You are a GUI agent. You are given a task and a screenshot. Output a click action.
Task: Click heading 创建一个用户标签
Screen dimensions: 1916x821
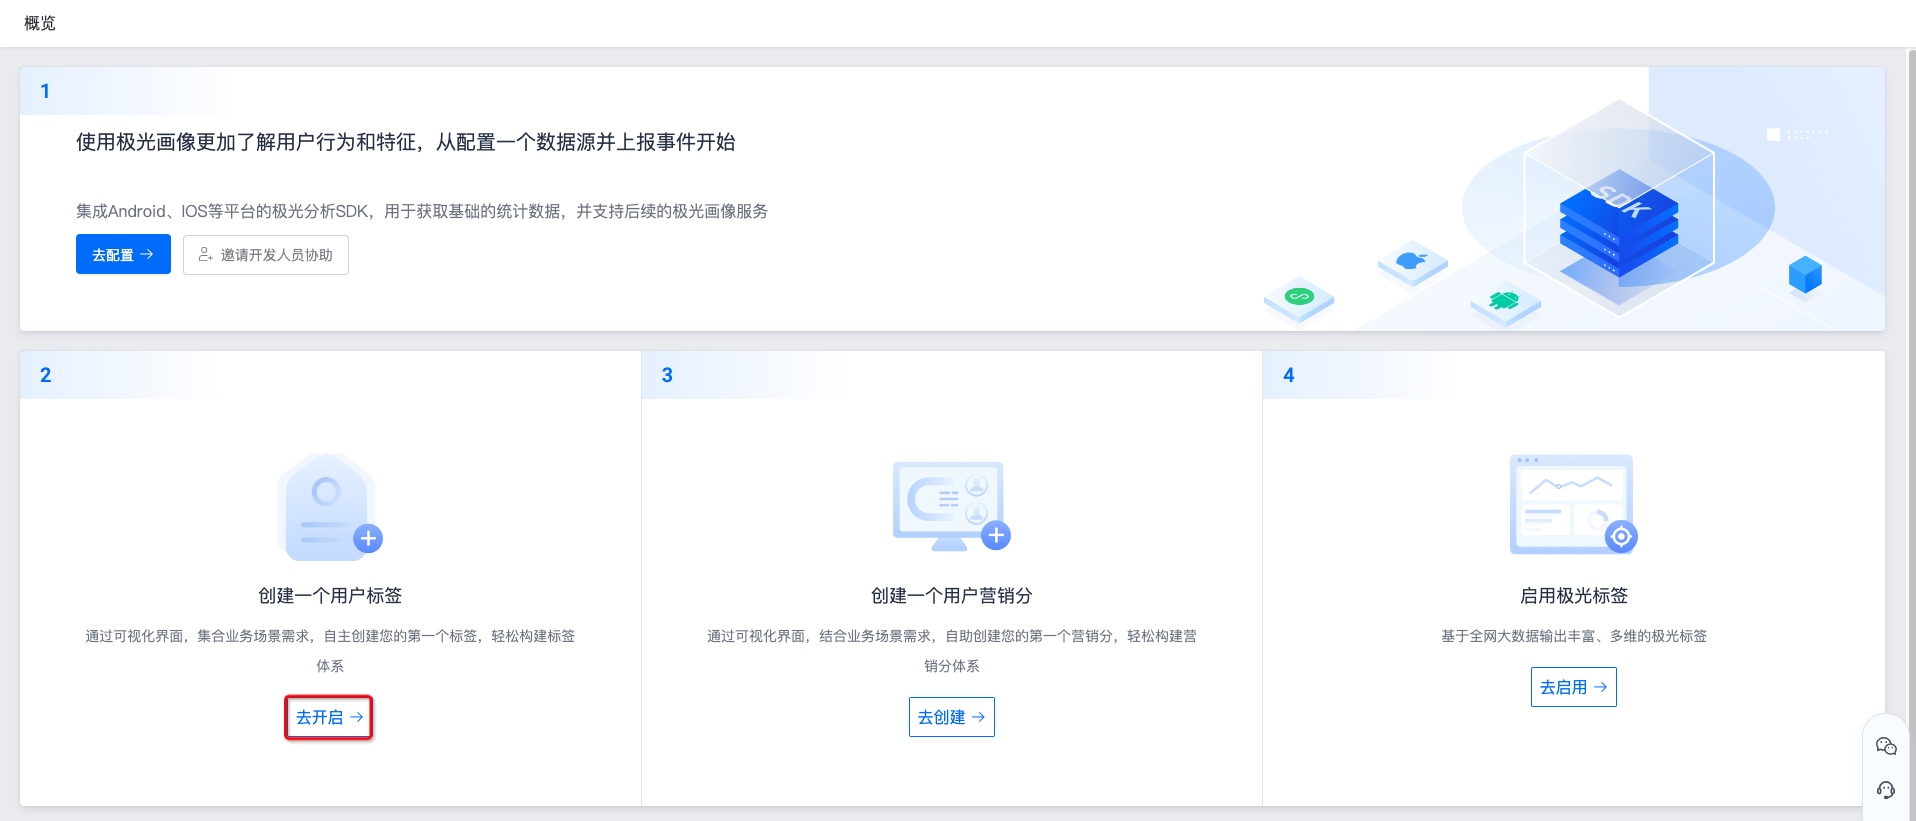click(330, 596)
